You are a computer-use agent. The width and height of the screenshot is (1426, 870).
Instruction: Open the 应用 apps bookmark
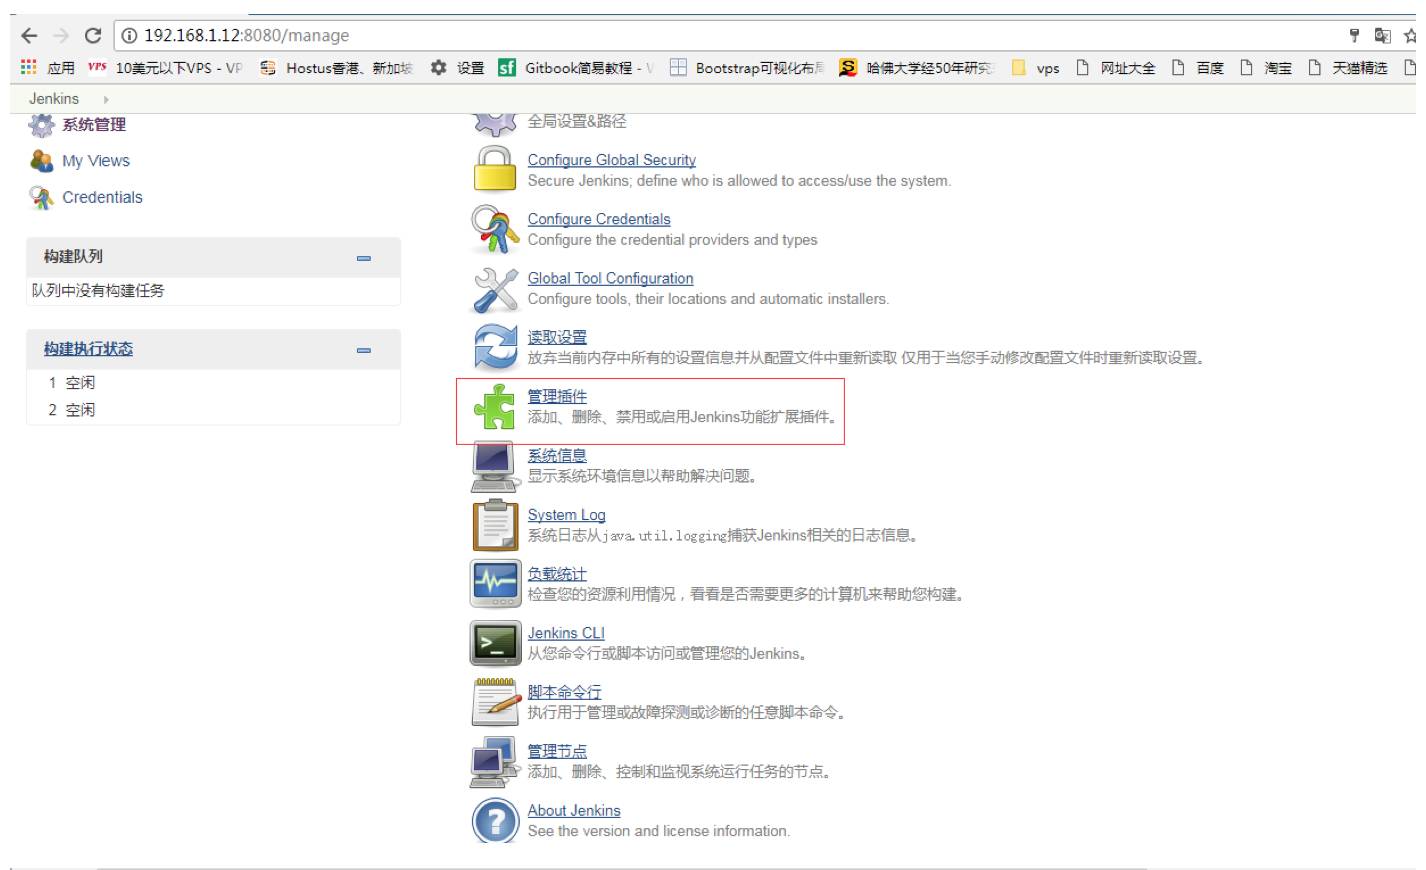pos(48,68)
